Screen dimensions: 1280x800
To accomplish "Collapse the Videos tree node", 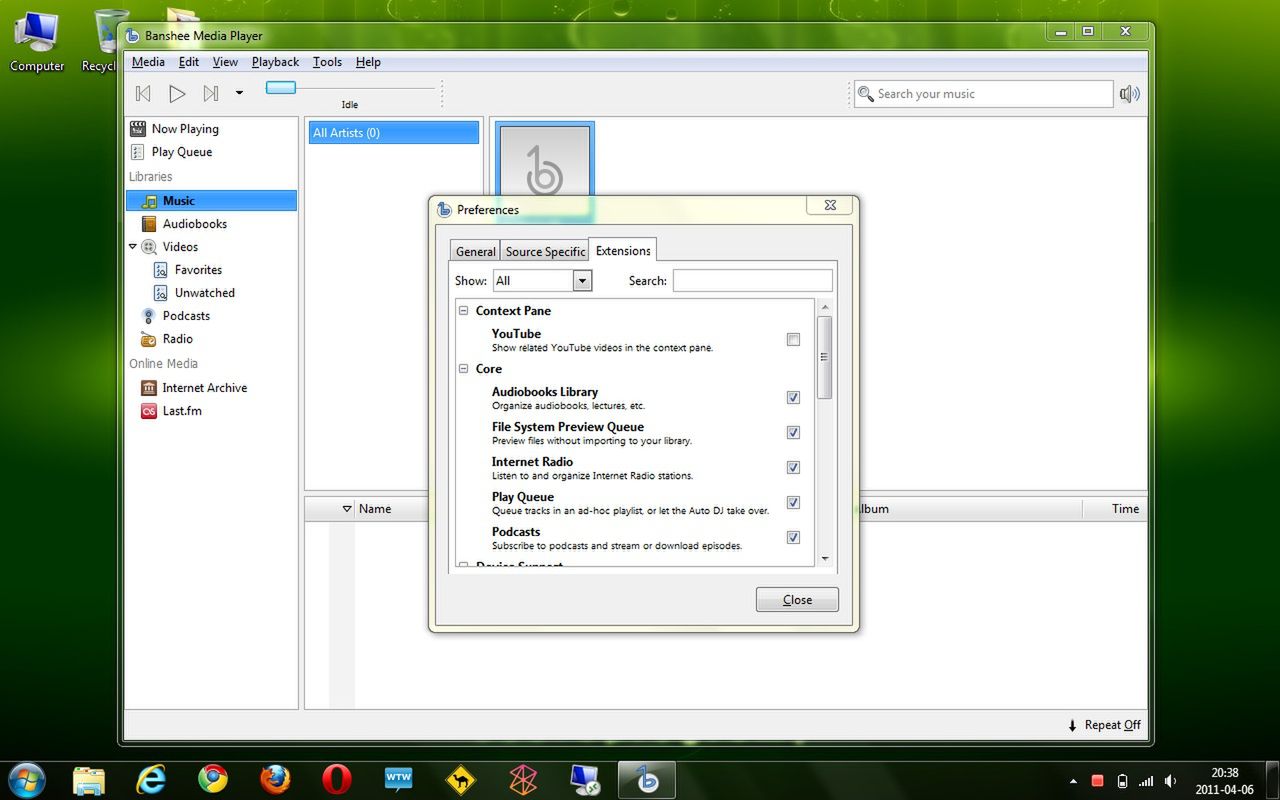I will (x=133, y=246).
